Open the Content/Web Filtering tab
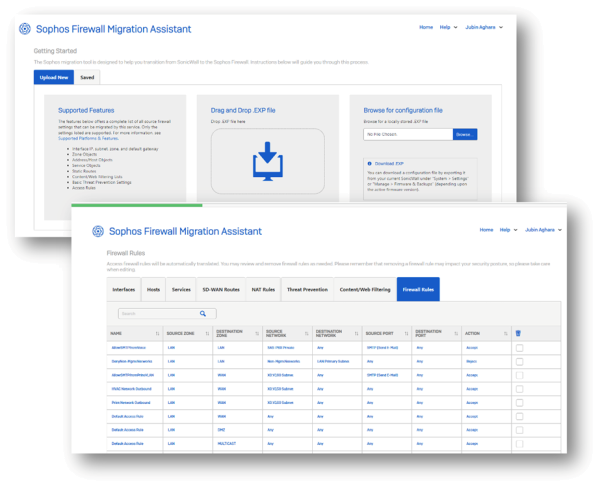The height and width of the screenshot is (484, 600). (365, 290)
